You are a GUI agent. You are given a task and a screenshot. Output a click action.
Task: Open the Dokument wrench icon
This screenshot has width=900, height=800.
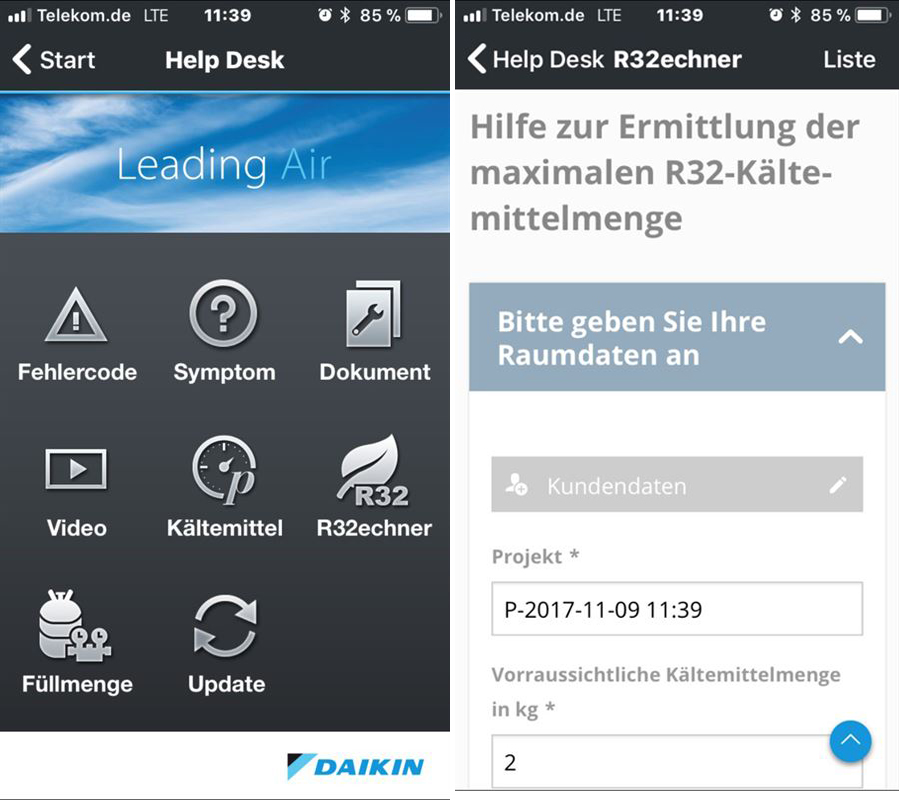point(373,314)
